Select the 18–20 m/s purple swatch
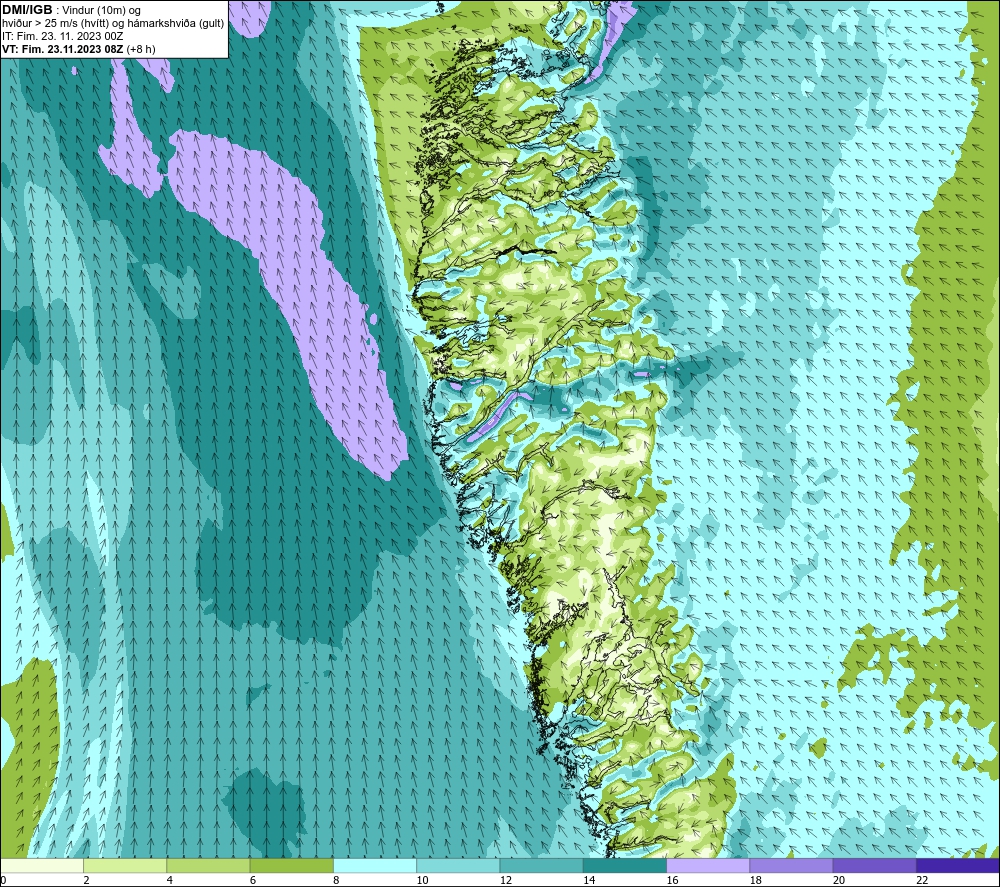This screenshot has width=1000, height=887. click(x=791, y=866)
